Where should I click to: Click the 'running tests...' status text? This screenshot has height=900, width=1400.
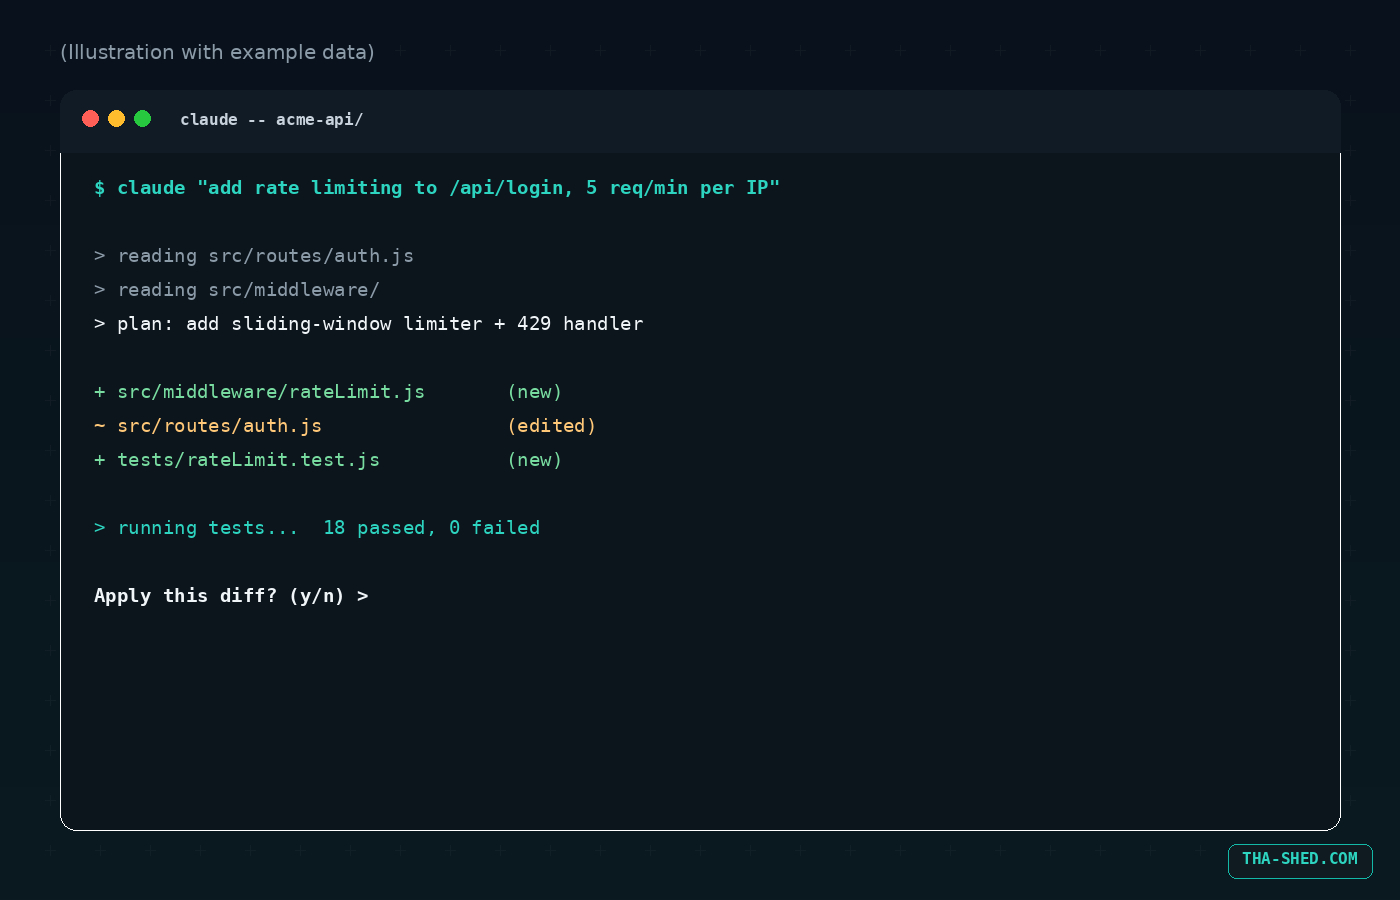pos(207,528)
